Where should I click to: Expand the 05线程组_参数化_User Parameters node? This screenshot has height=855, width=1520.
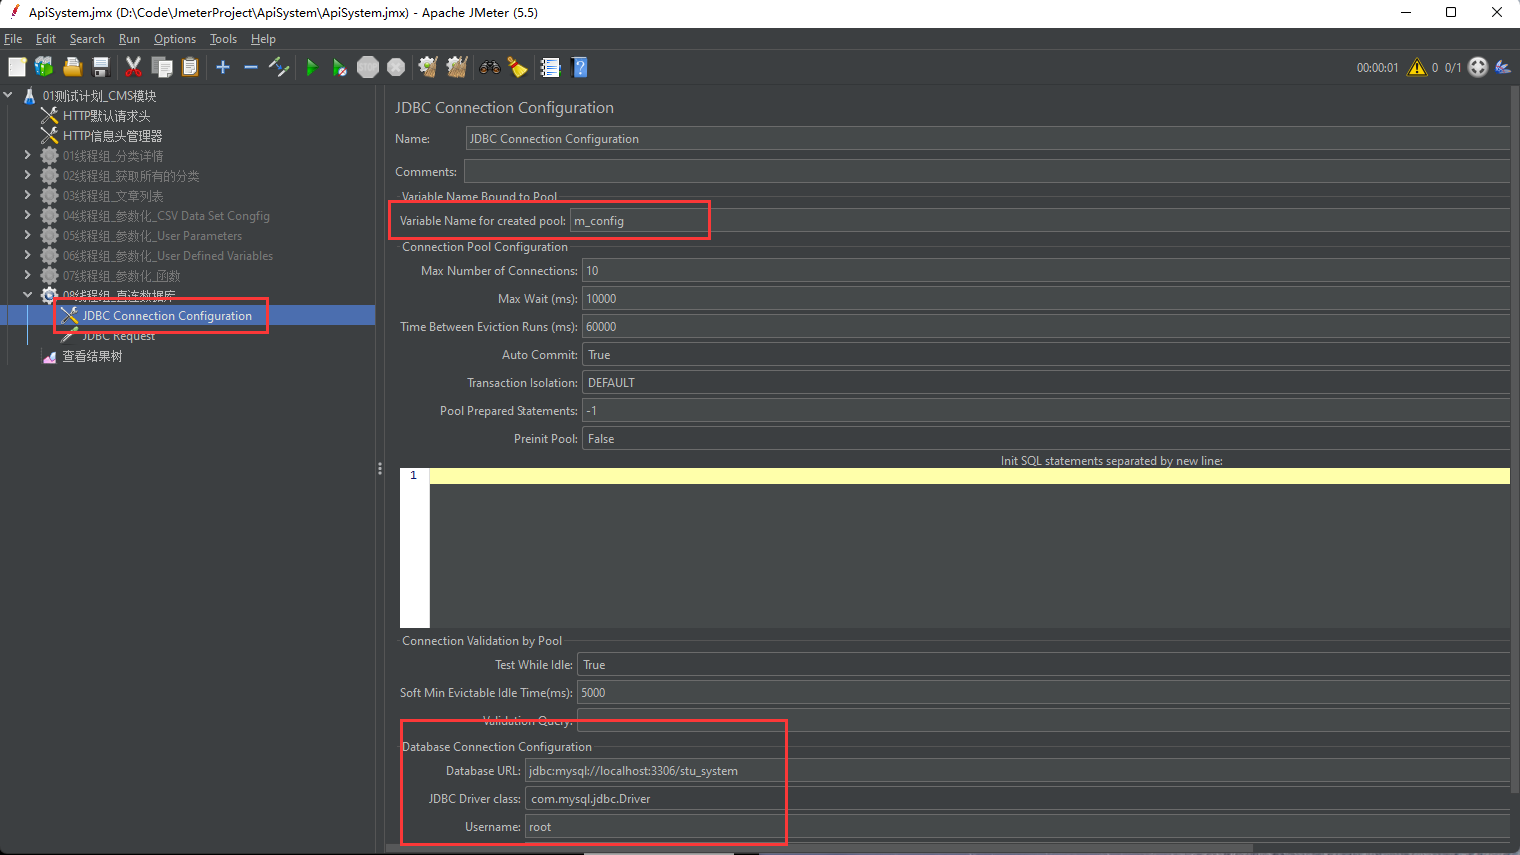point(28,236)
